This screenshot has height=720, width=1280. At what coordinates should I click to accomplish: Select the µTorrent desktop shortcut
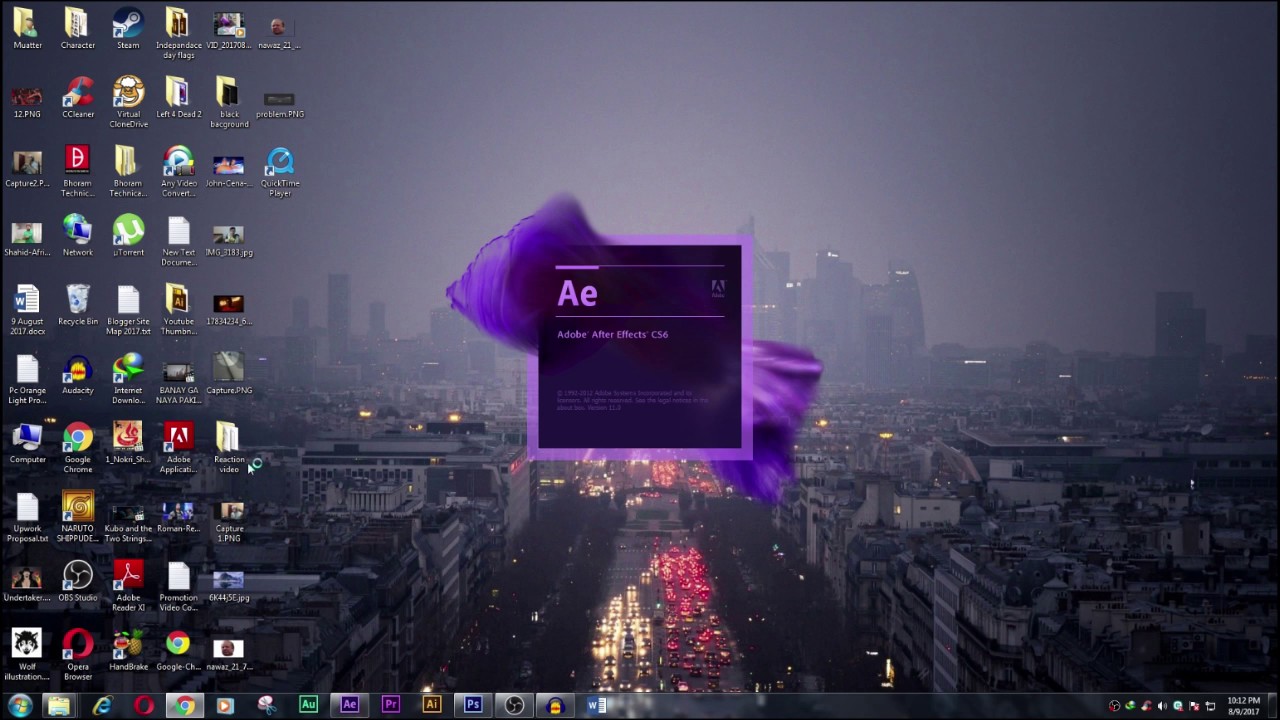[x=128, y=236]
